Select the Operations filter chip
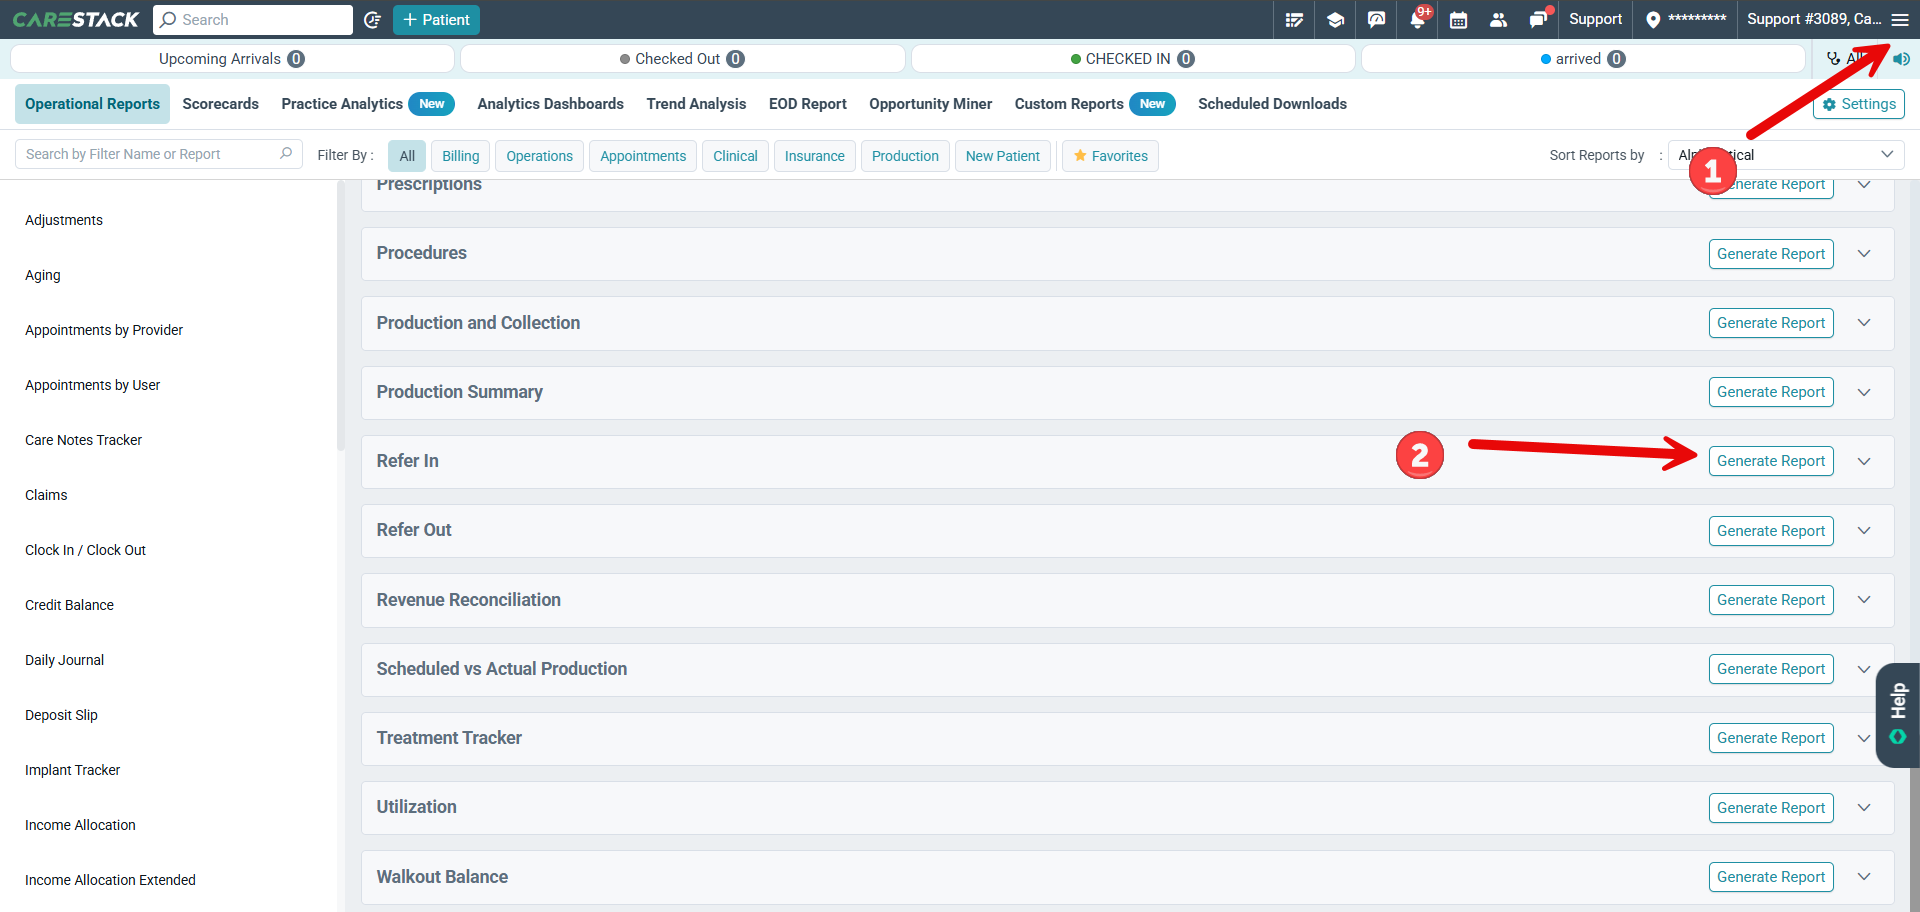 (x=539, y=156)
